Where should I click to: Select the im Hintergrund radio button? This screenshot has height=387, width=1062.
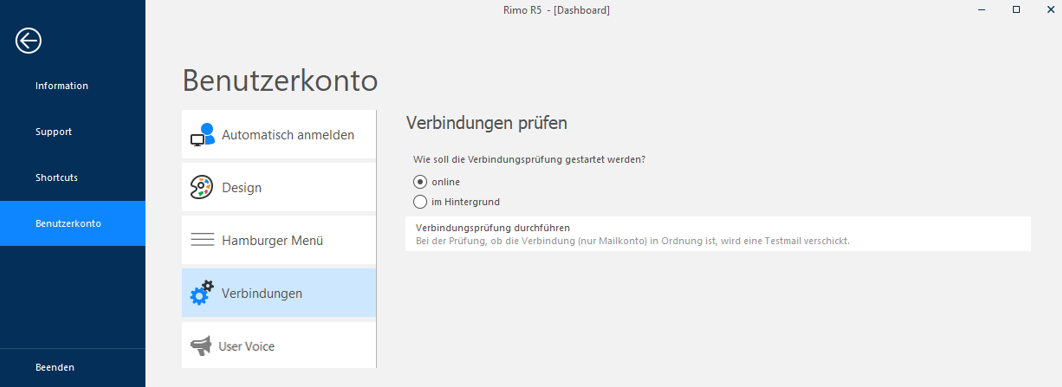pos(420,201)
